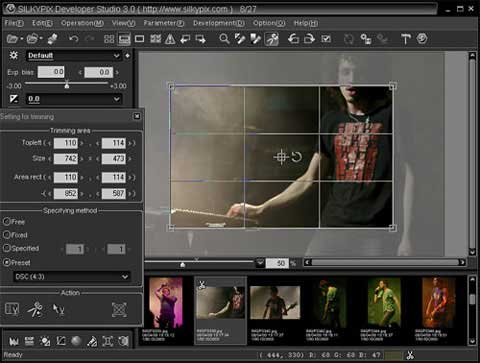Image resolution: width=480 pixels, height=363 pixels.
Task: Click the IV button in Action section
Action: [x=12, y=309]
